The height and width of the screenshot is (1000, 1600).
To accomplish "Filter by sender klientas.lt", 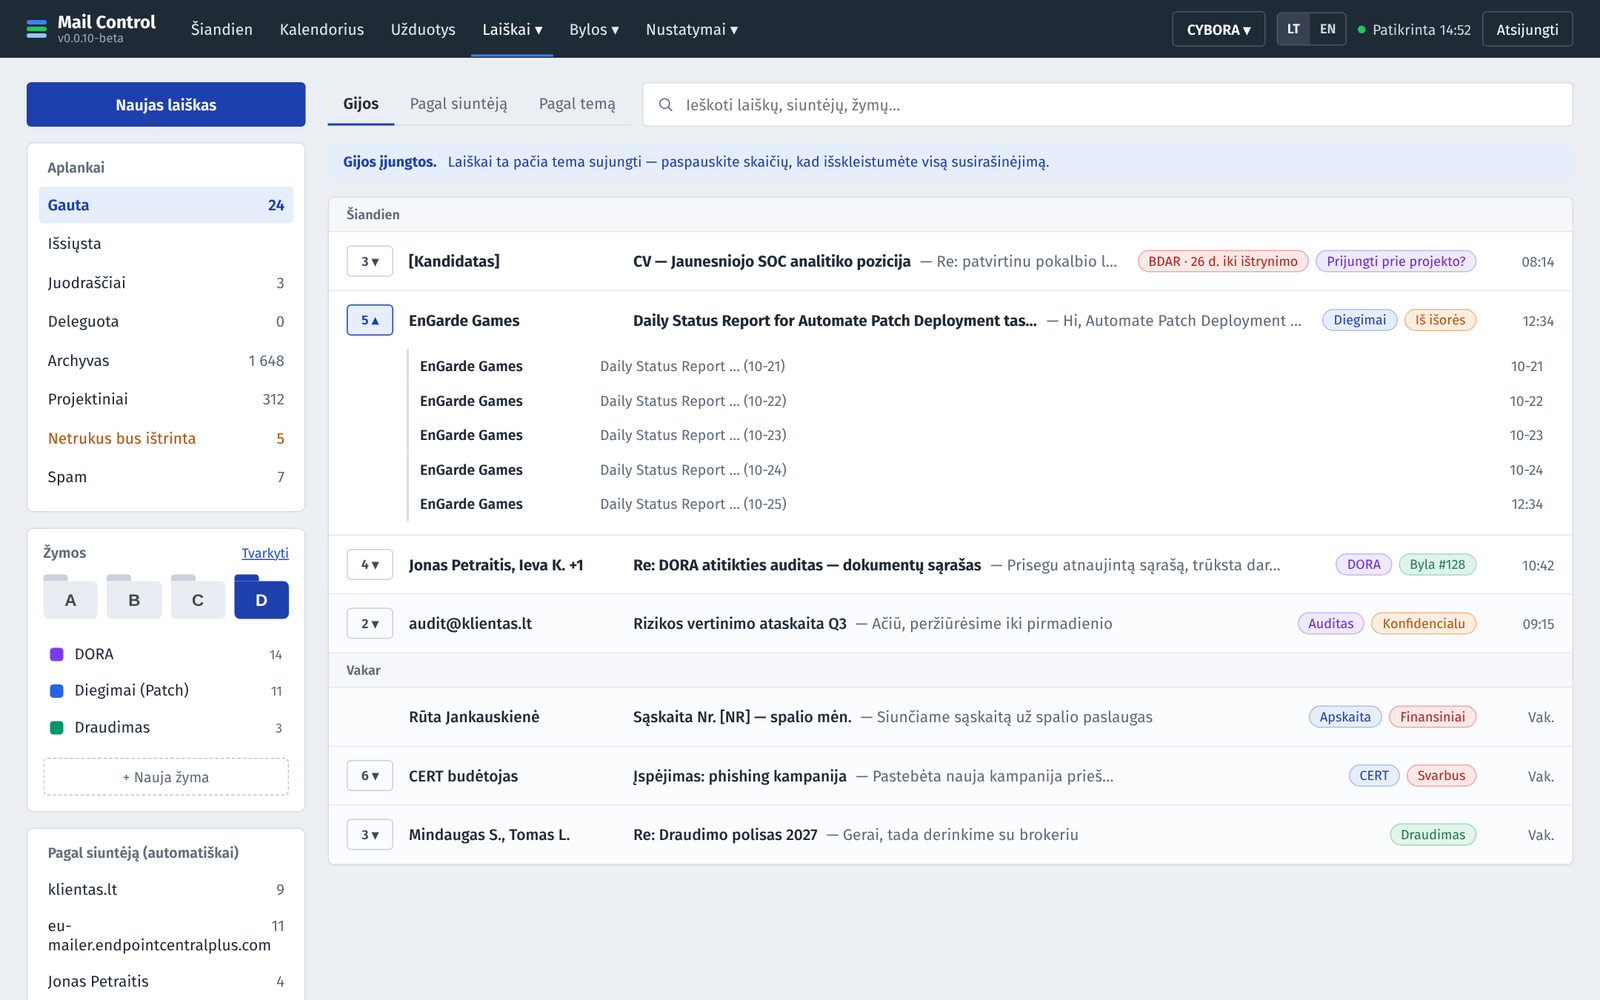I will coord(166,889).
